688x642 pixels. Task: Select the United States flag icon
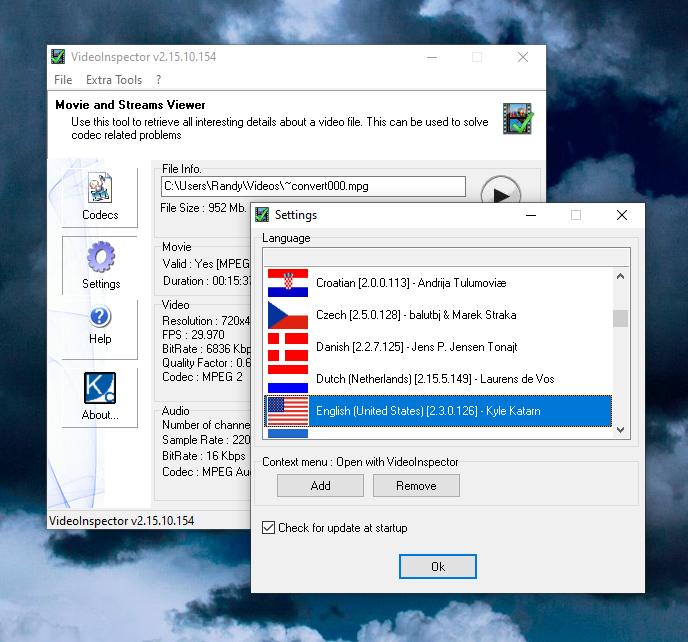coord(288,411)
